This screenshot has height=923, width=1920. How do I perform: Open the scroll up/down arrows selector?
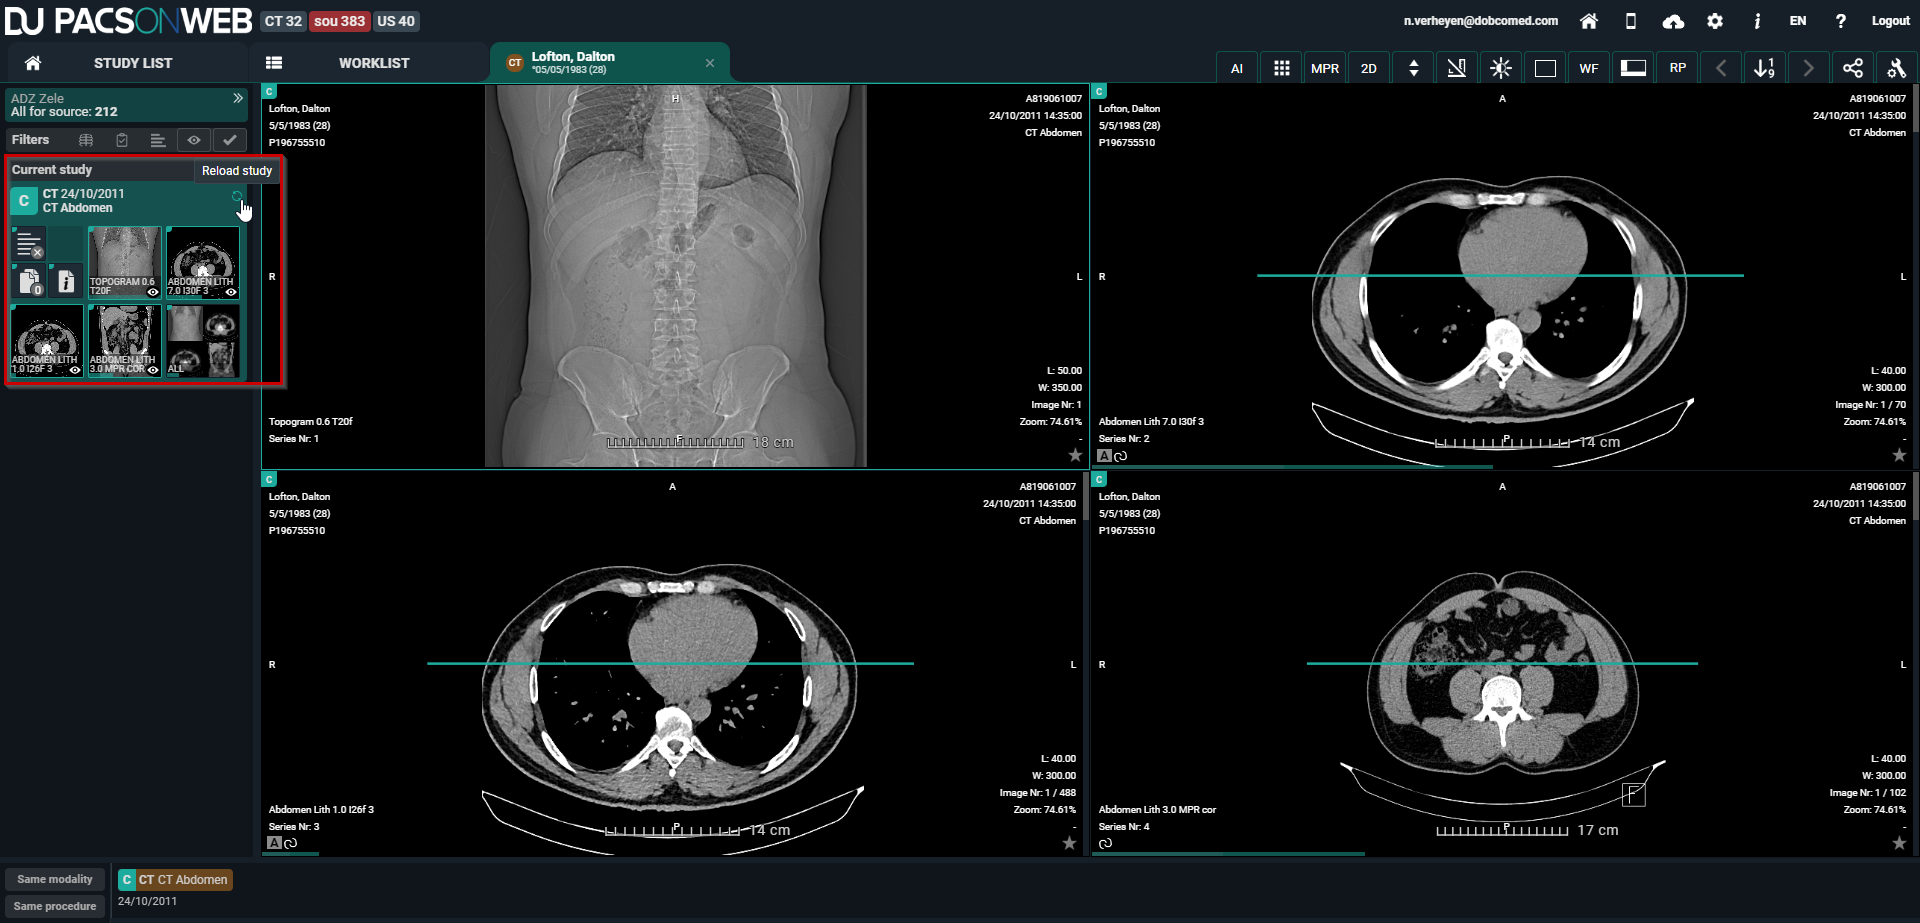pyautogui.click(x=1413, y=68)
